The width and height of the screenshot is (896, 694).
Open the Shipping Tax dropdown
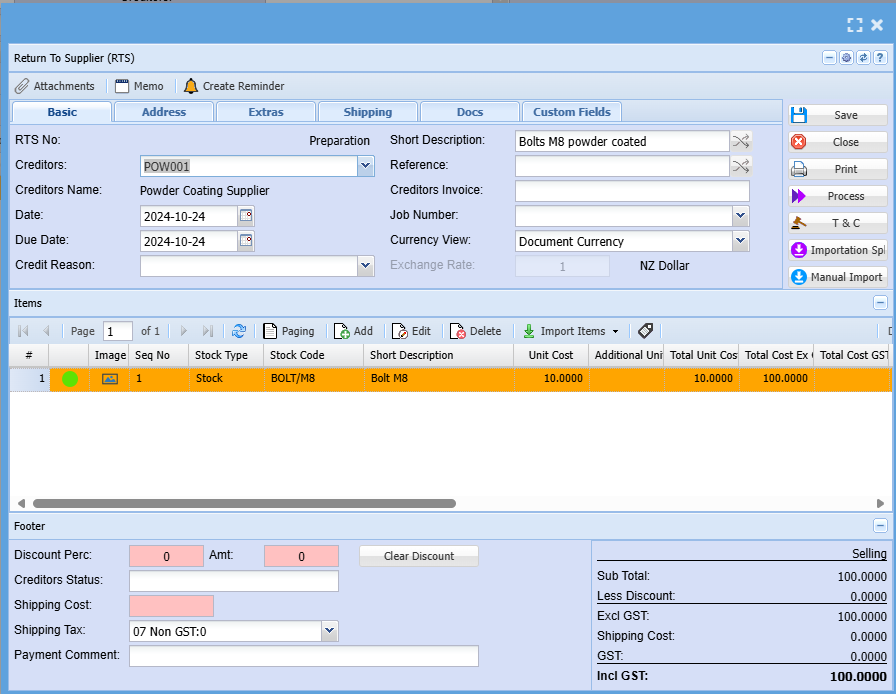(329, 631)
